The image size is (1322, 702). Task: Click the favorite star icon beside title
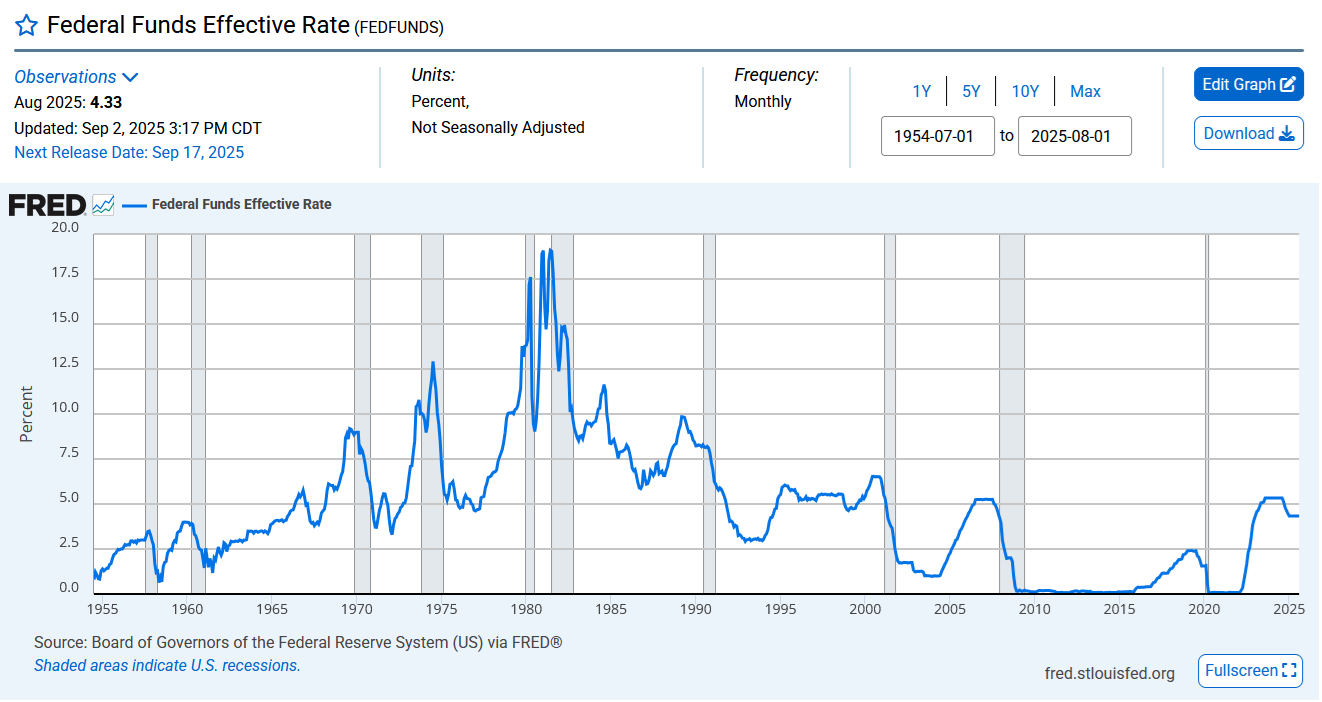click(27, 25)
